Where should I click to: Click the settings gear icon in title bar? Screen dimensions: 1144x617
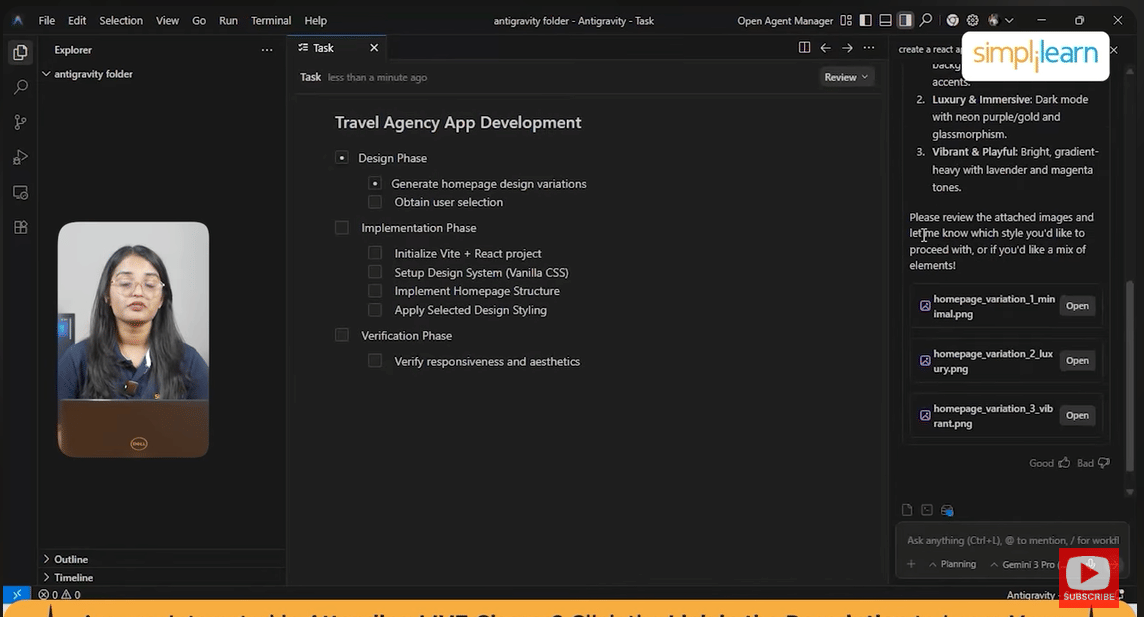pyautogui.click(x=972, y=20)
